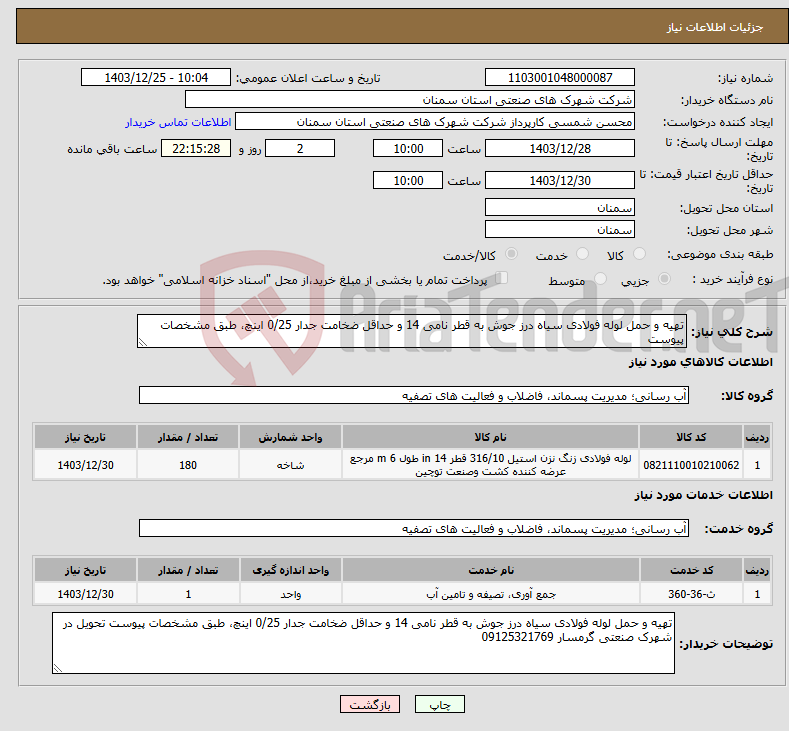
Task: Click the توضیحات خریدار text area
Action: point(363,643)
